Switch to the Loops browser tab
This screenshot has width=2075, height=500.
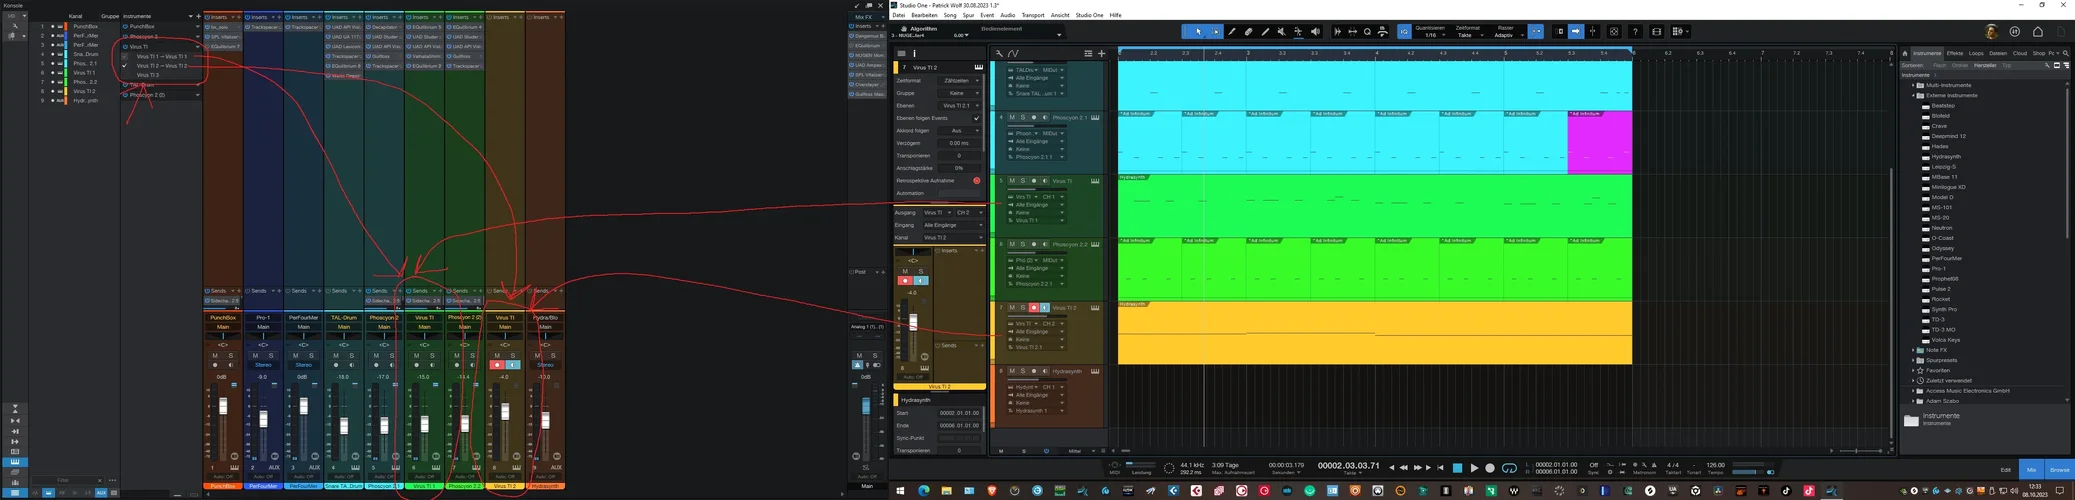tap(1976, 53)
